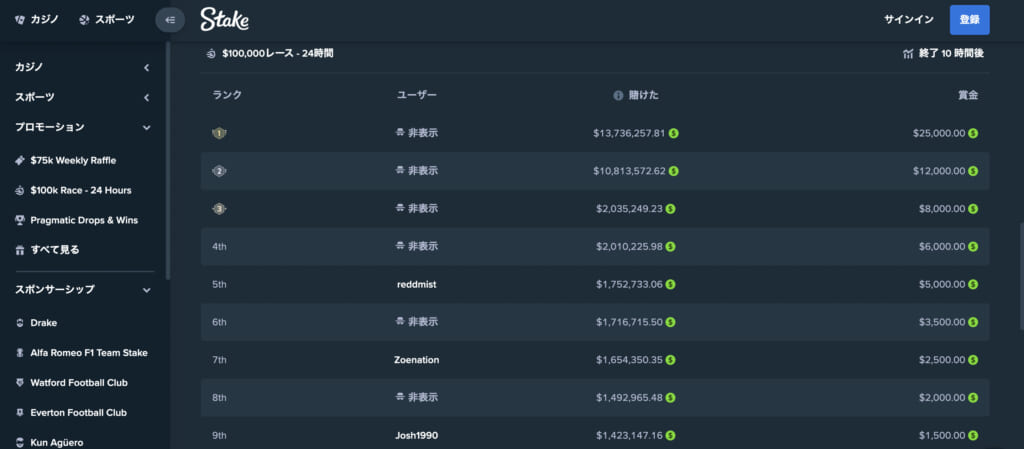Expand the スポーツ sidebar section chevron

[x=147, y=98]
